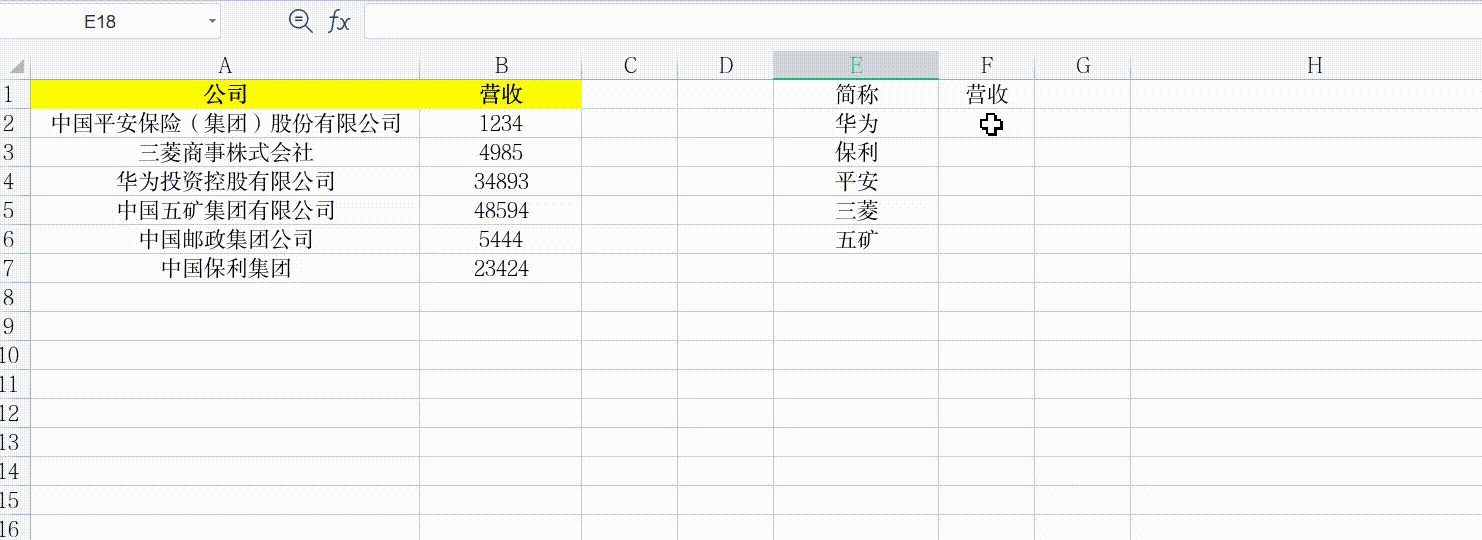Select column C header
Viewport: 1482px width, 540px height.
[x=630, y=66]
